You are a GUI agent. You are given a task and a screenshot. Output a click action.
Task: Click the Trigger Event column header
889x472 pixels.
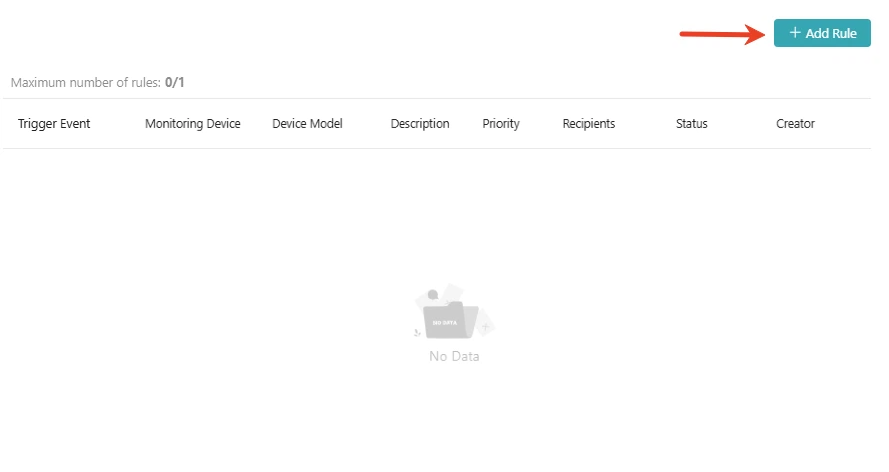tap(54, 124)
